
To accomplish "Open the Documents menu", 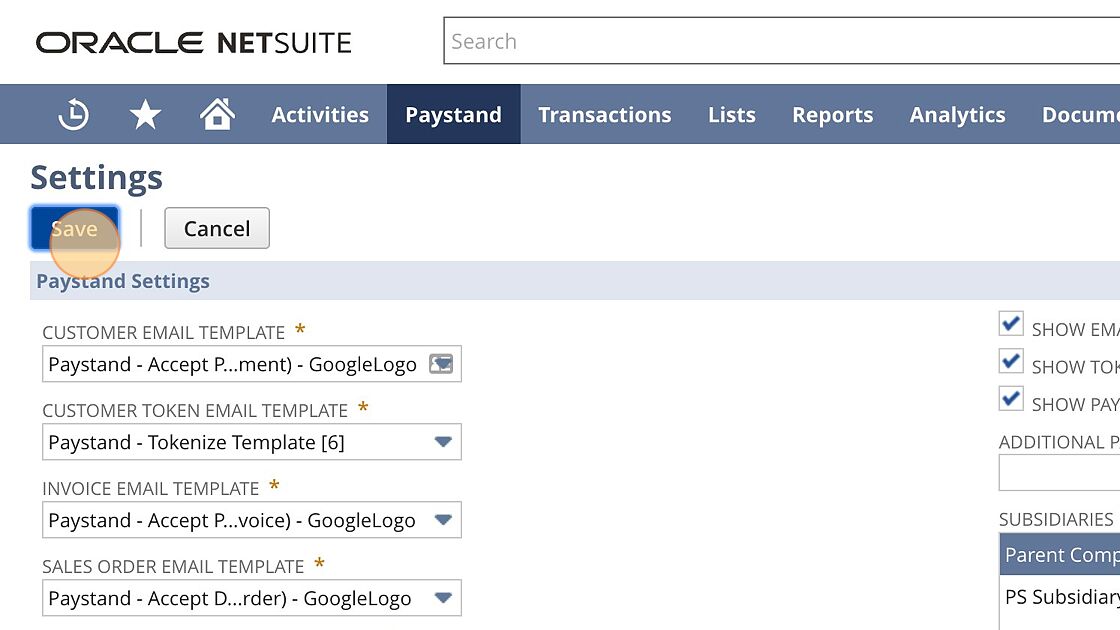I will [1081, 114].
